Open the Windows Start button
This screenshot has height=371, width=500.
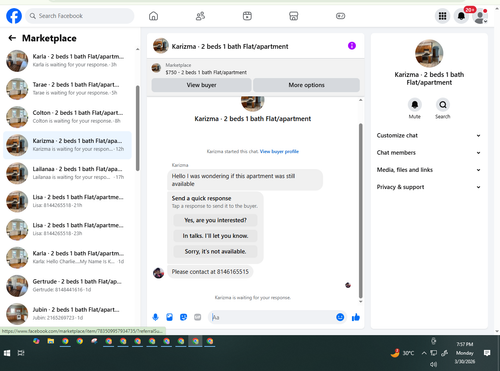(7, 353)
